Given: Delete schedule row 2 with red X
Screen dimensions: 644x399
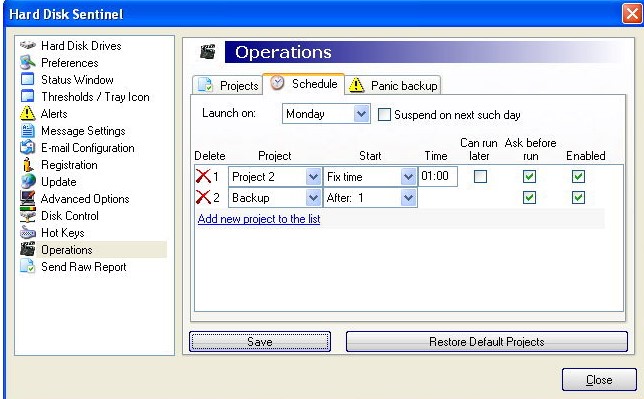Looking at the screenshot, I should point(203,198).
